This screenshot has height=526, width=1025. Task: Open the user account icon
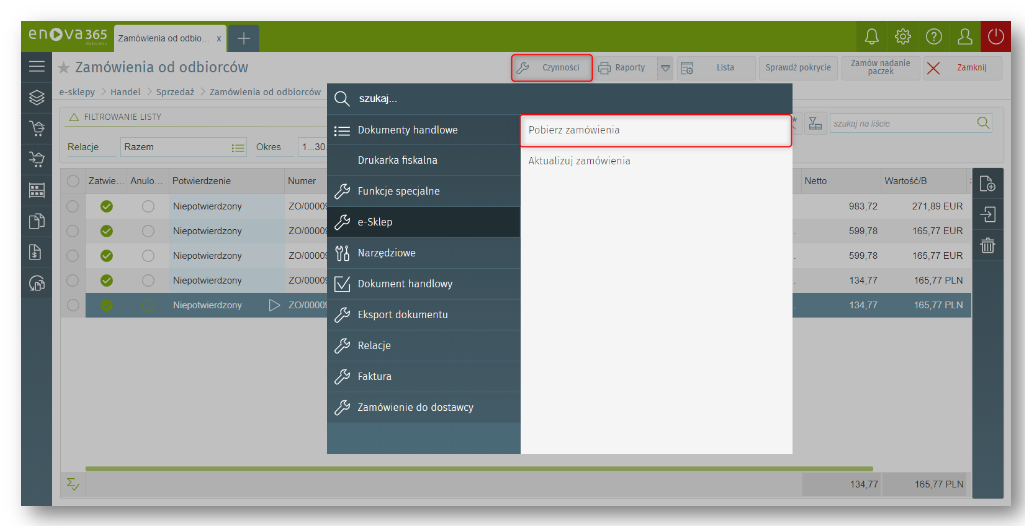[965, 37]
